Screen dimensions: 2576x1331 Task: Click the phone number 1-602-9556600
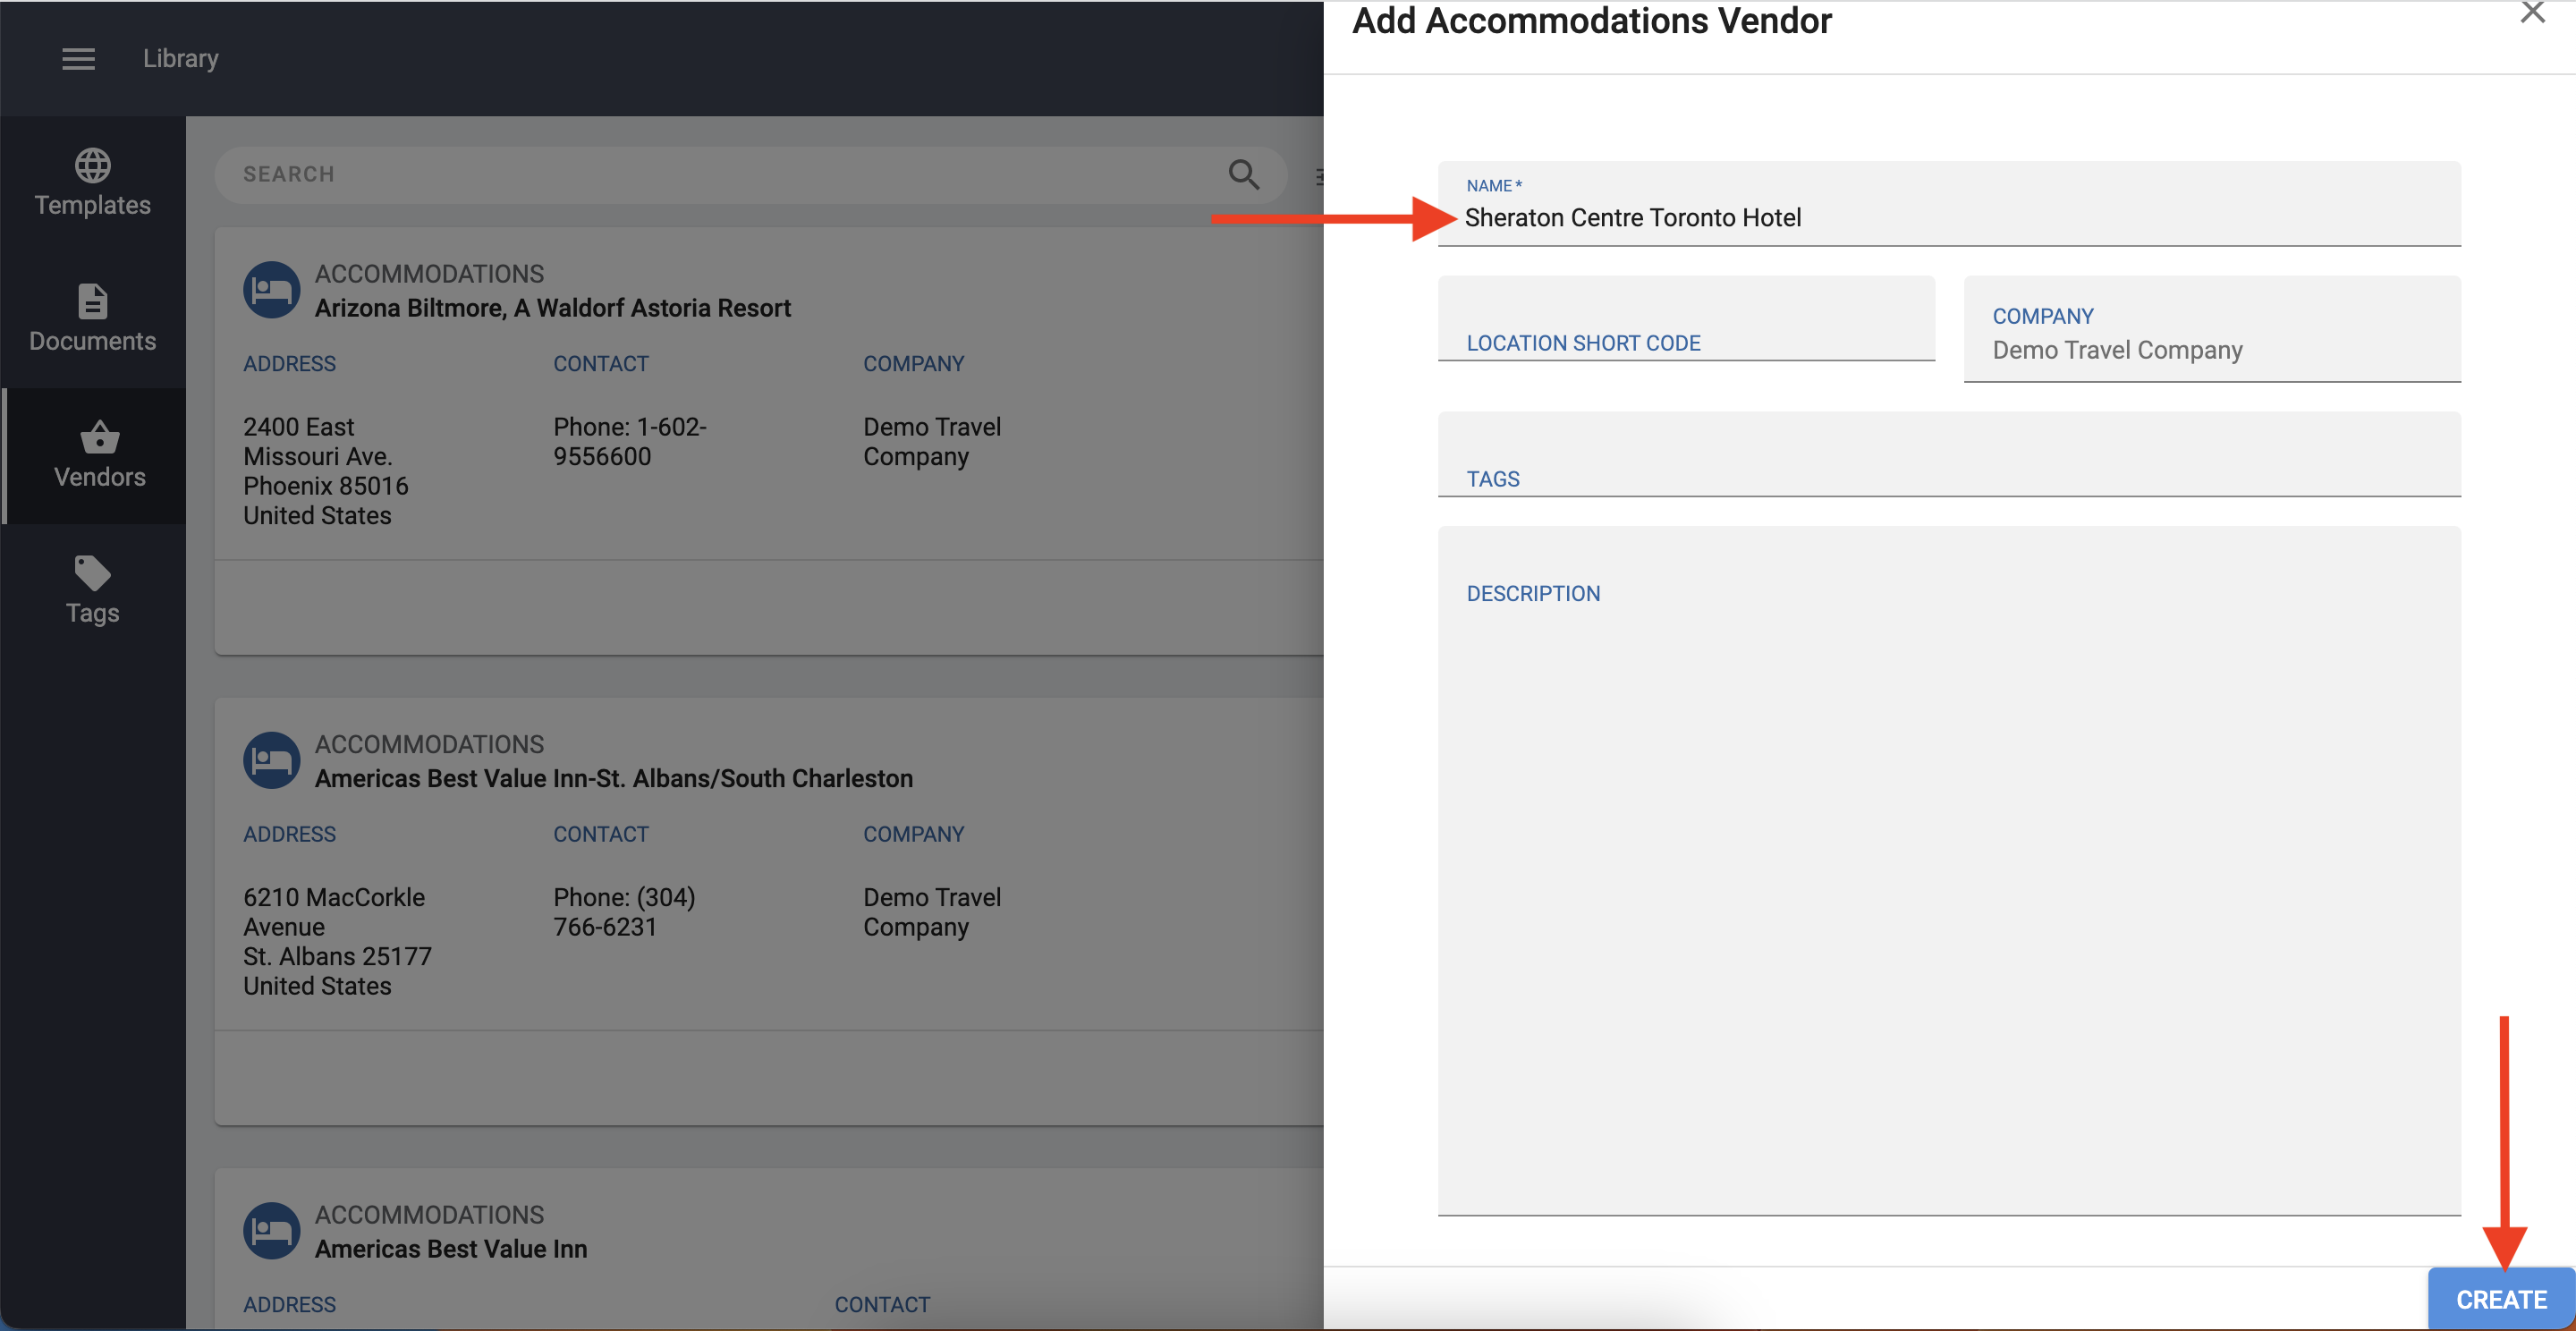tap(630, 442)
